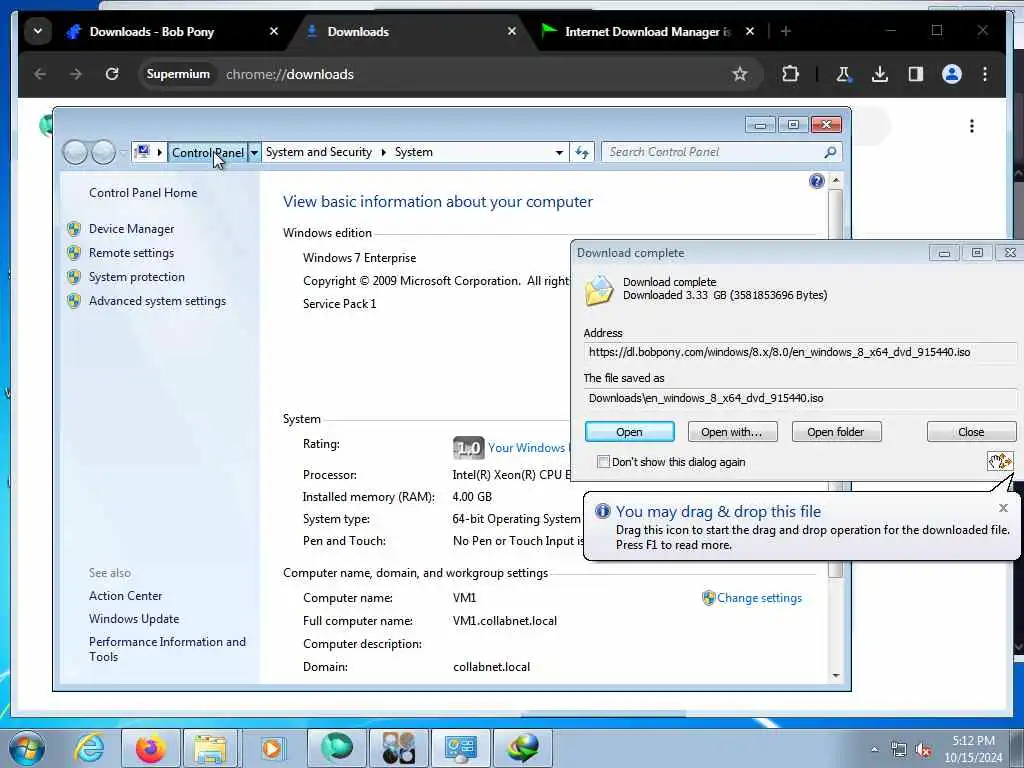Open Windows Media Player from taskbar

pyautogui.click(x=272, y=748)
